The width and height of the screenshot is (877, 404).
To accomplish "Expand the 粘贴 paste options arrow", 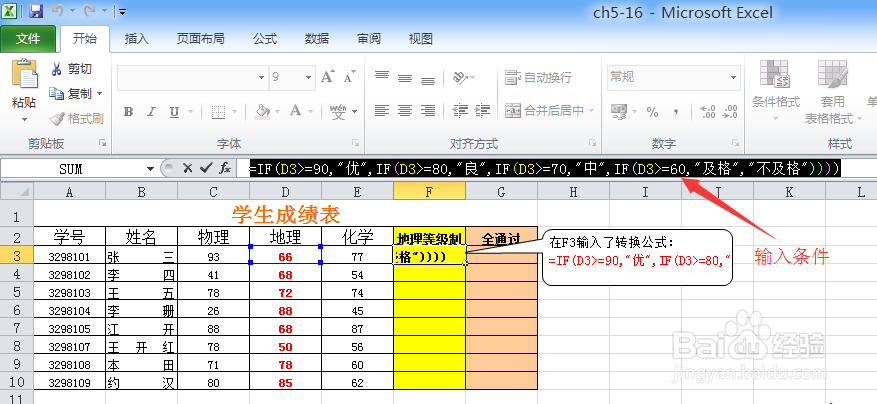I will tap(24, 119).
